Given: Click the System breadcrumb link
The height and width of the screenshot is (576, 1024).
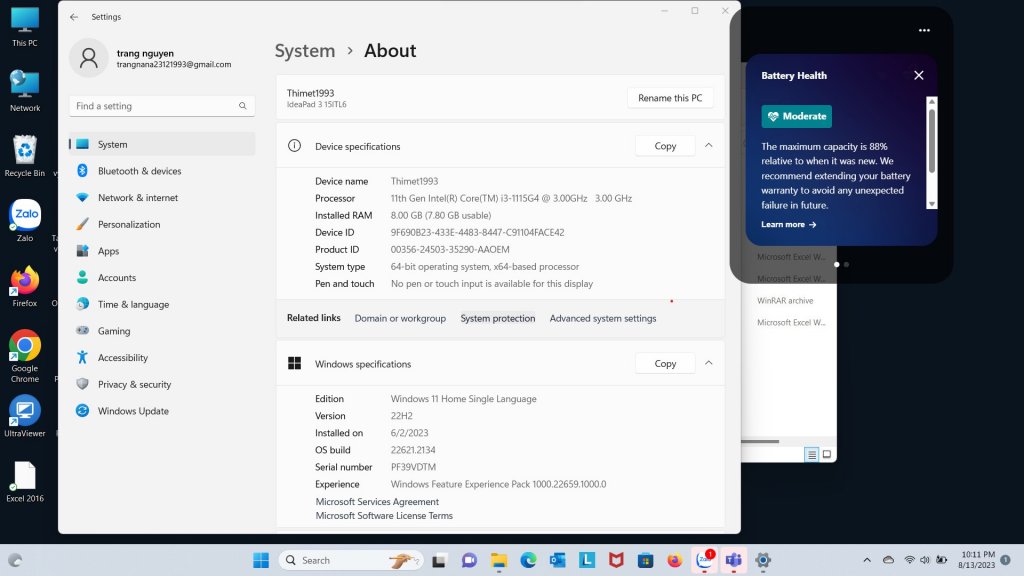Looking at the screenshot, I should 304,51.
